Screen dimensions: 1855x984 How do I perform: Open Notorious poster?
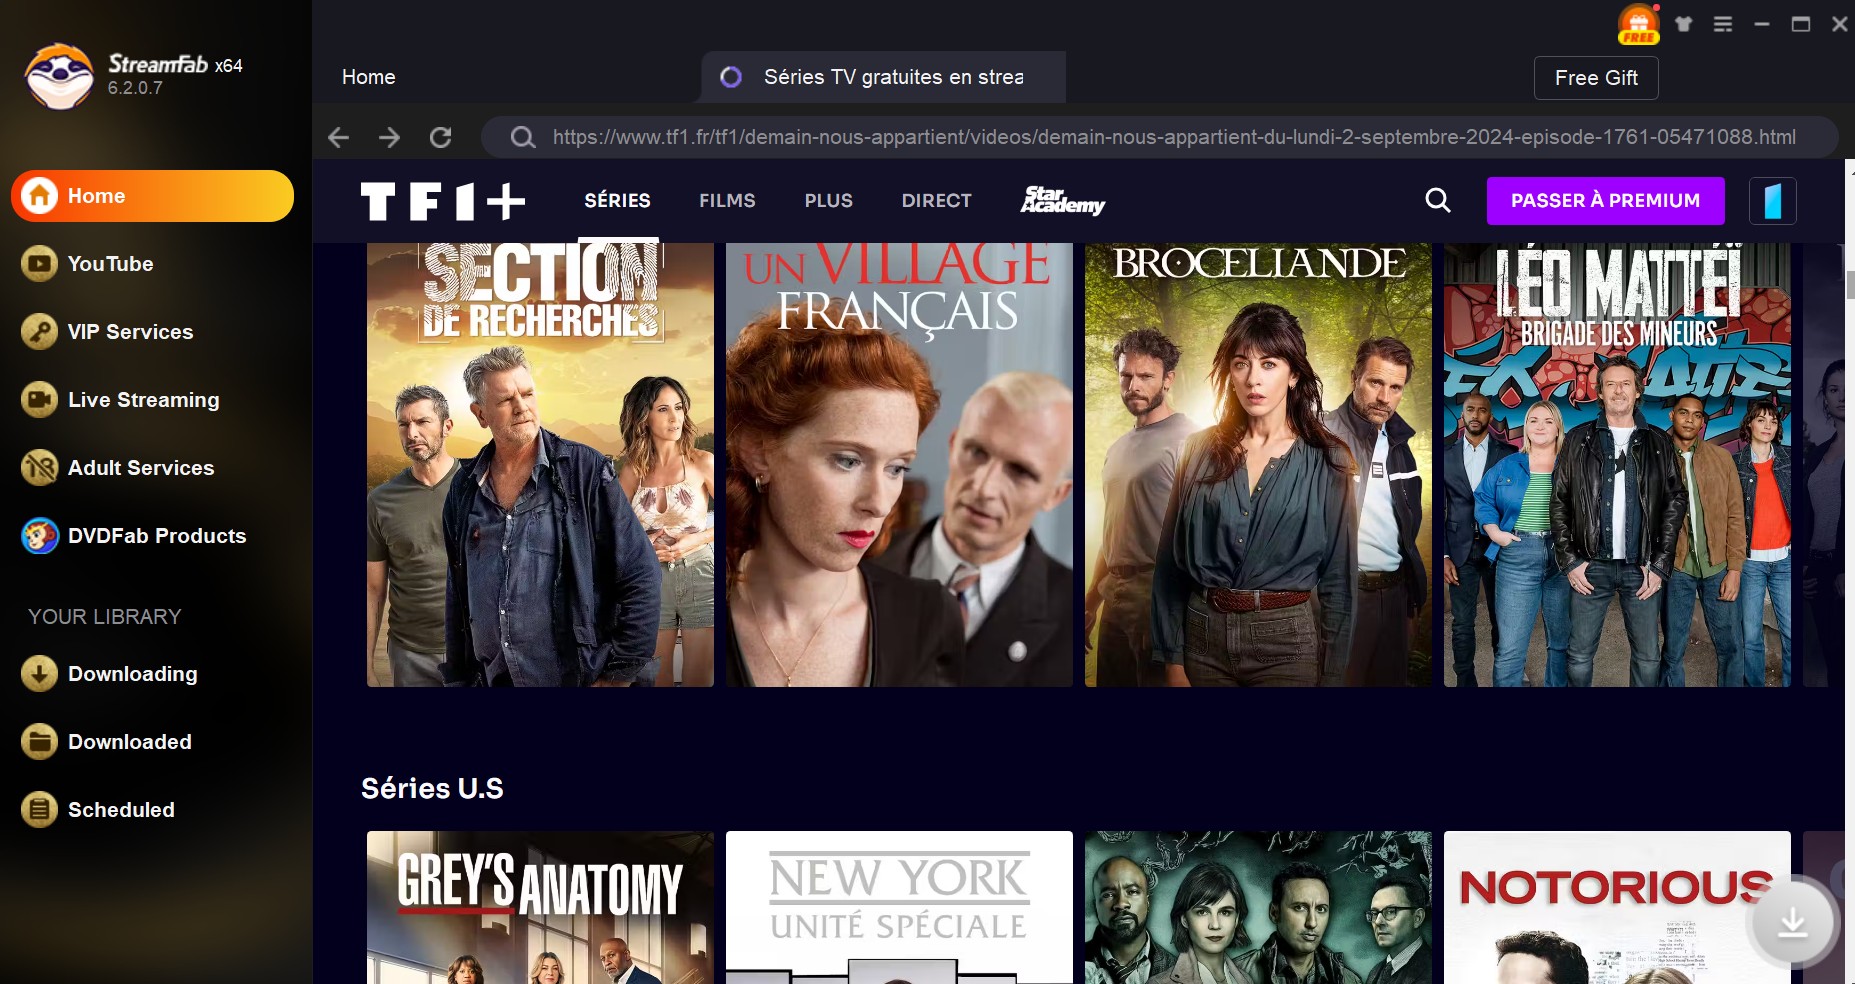[x=1617, y=907]
